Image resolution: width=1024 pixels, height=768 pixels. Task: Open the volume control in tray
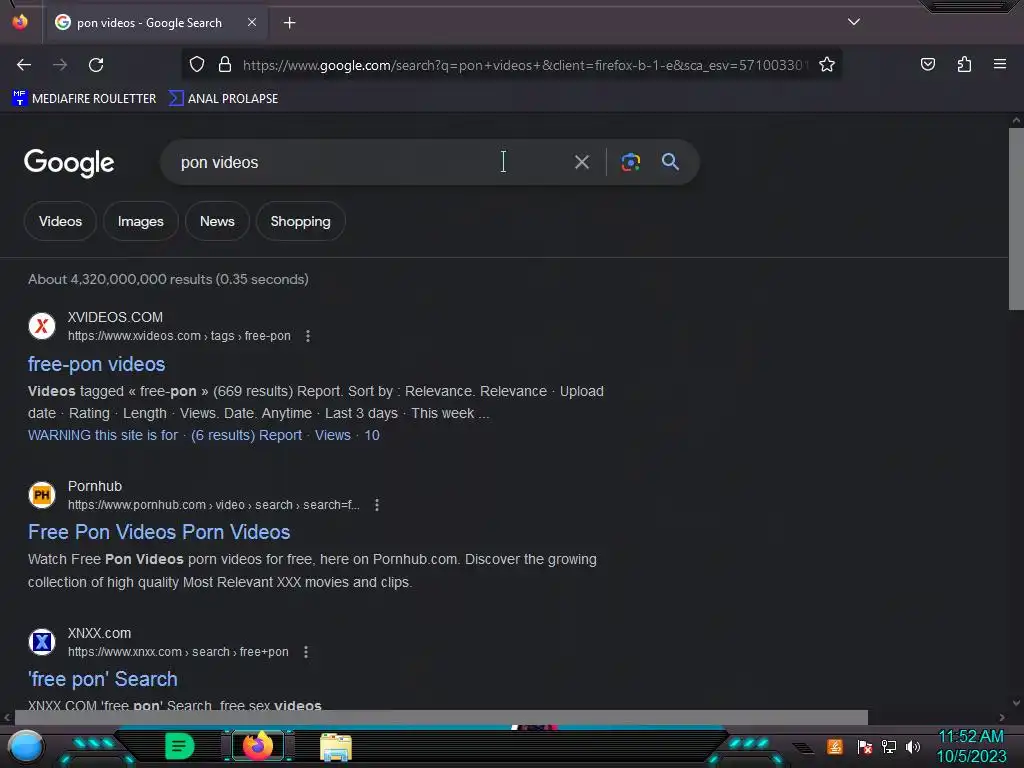[913, 746]
